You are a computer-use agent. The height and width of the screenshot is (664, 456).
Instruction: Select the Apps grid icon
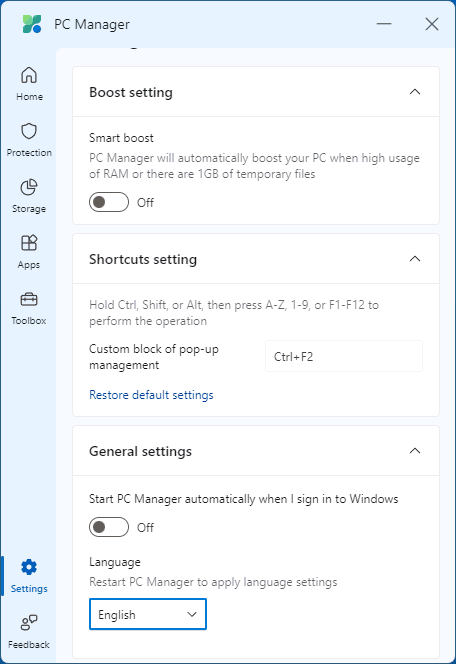(29, 243)
